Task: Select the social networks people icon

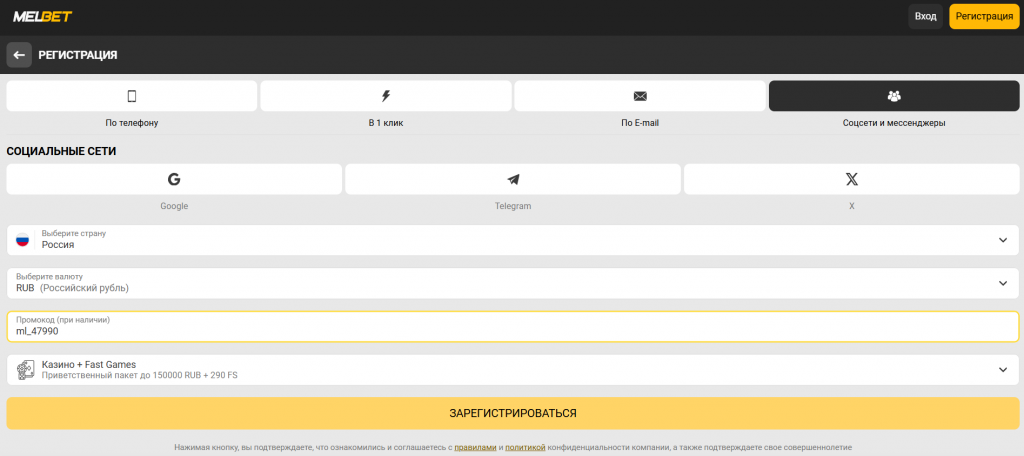Action: coord(894,96)
